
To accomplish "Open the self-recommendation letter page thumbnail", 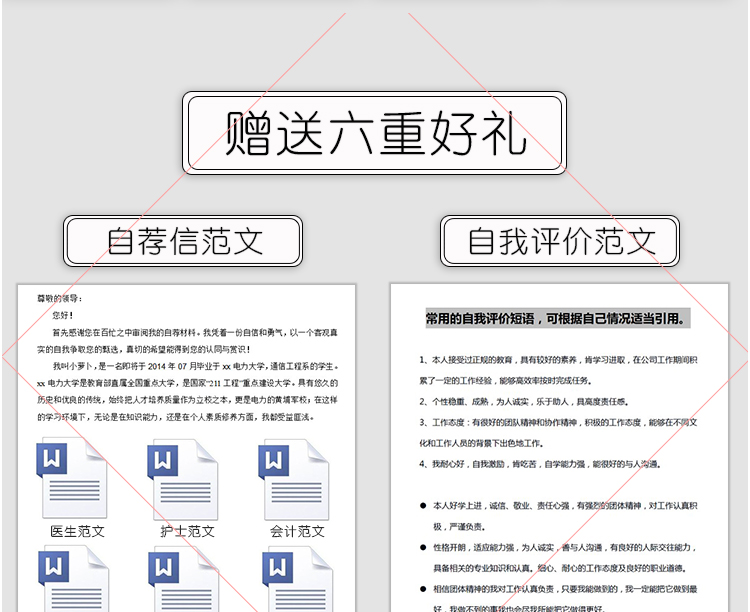I will click(187, 448).
